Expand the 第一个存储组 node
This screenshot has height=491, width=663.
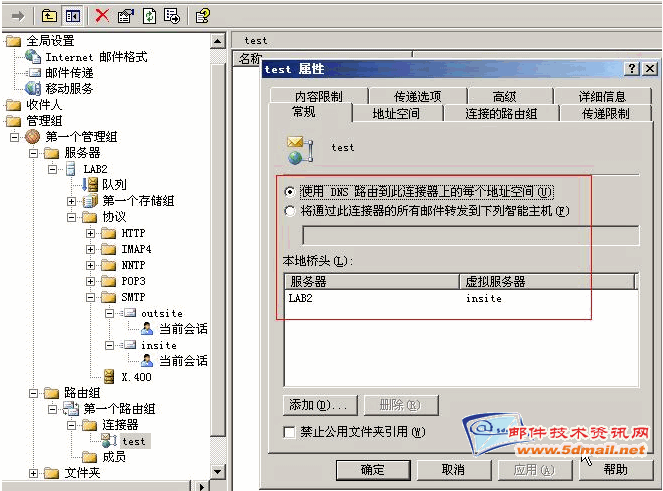tap(72, 201)
